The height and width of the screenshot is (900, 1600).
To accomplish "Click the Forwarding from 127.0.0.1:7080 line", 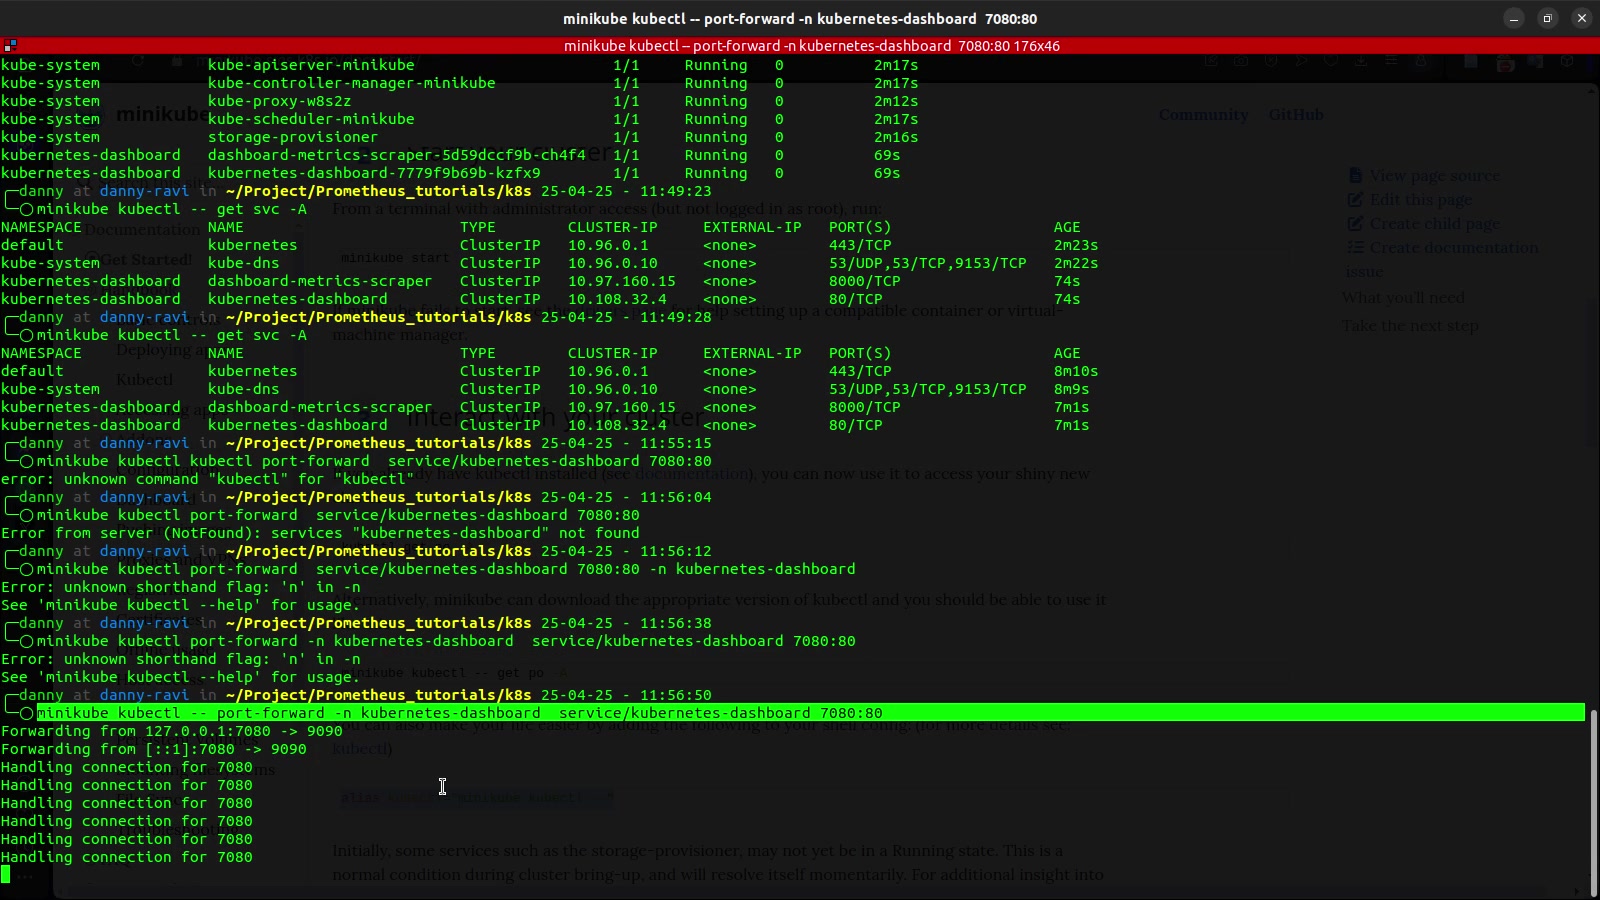I will click(172, 731).
